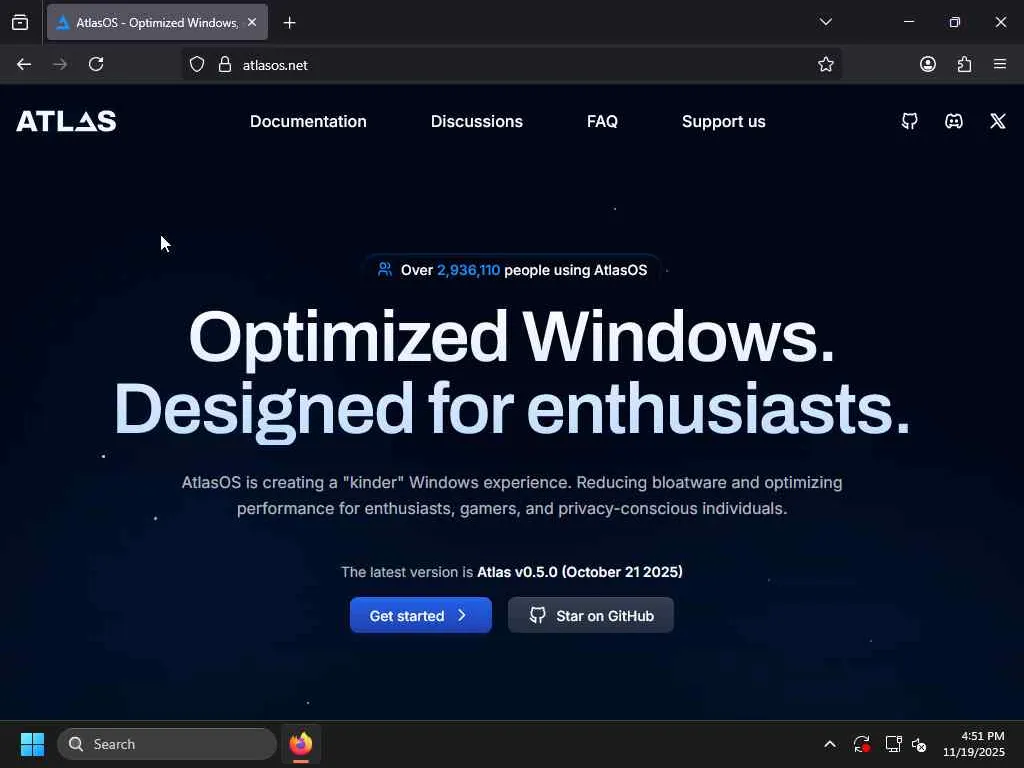The image size is (1024, 768).
Task: Click the muted volume tray icon
Action: (x=919, y=744)
